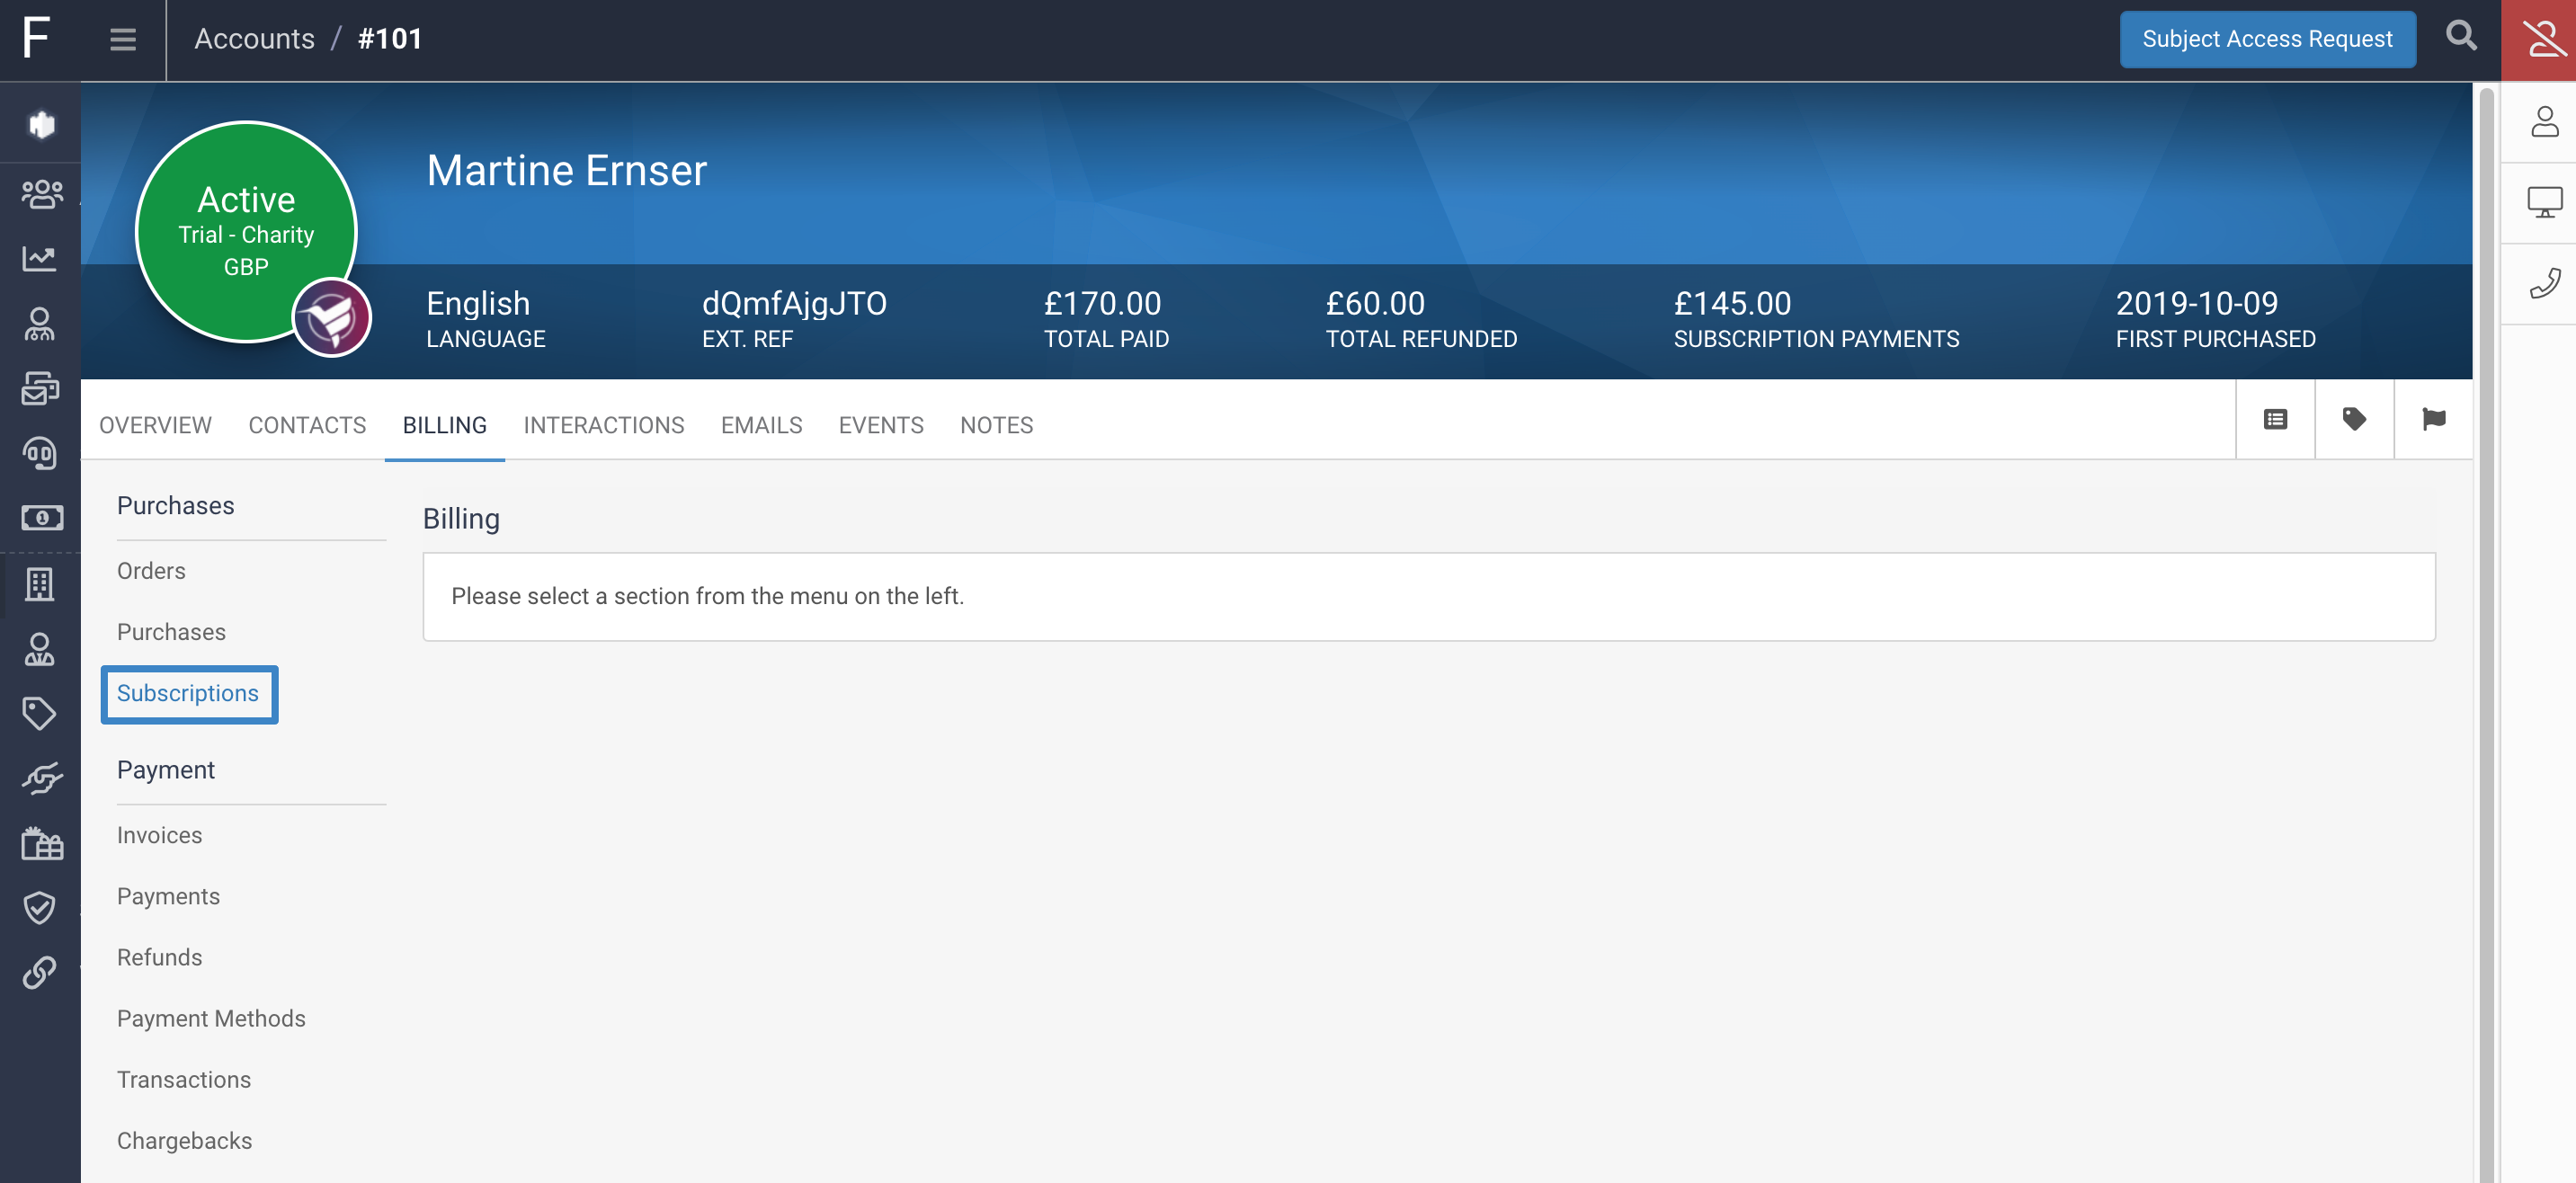The height and width of the screenshot is (1183, 2576).
Task: Switch to the Overview tab
Action: 155,425
